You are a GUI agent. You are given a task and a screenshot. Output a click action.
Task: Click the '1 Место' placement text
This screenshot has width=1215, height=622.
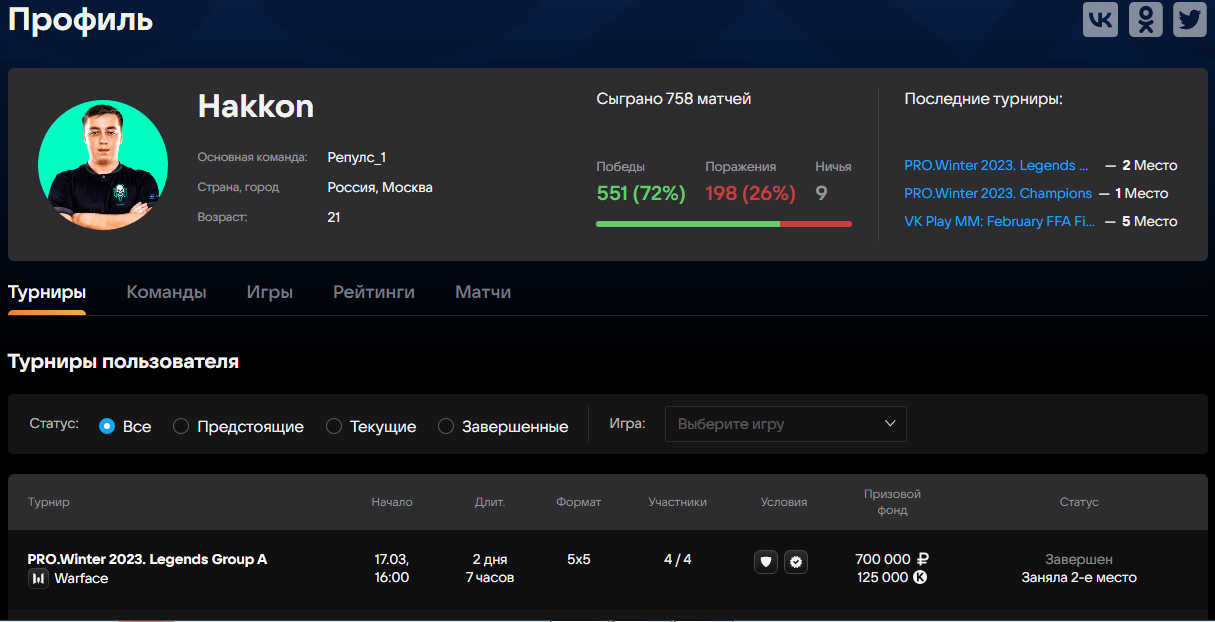tap(1141, 193)
